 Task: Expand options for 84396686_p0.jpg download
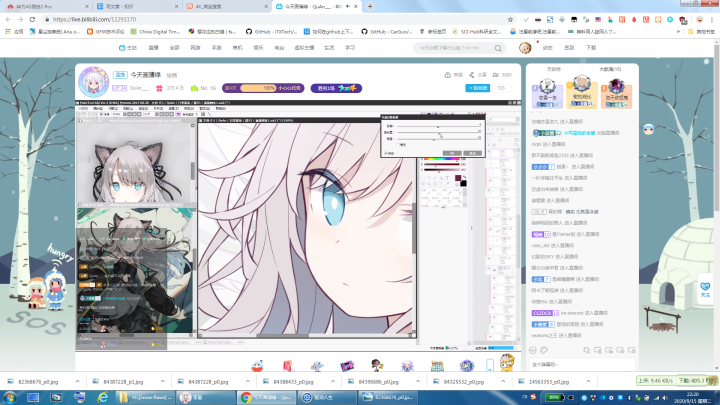click(x=418, y=382)
